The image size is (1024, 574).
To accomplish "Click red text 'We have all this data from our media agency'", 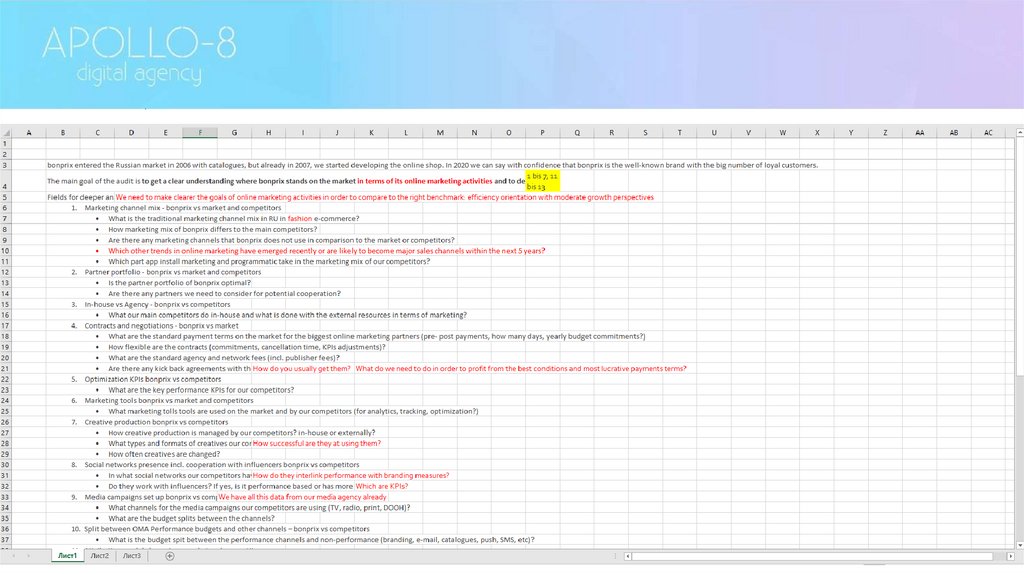I will (302, 497).
